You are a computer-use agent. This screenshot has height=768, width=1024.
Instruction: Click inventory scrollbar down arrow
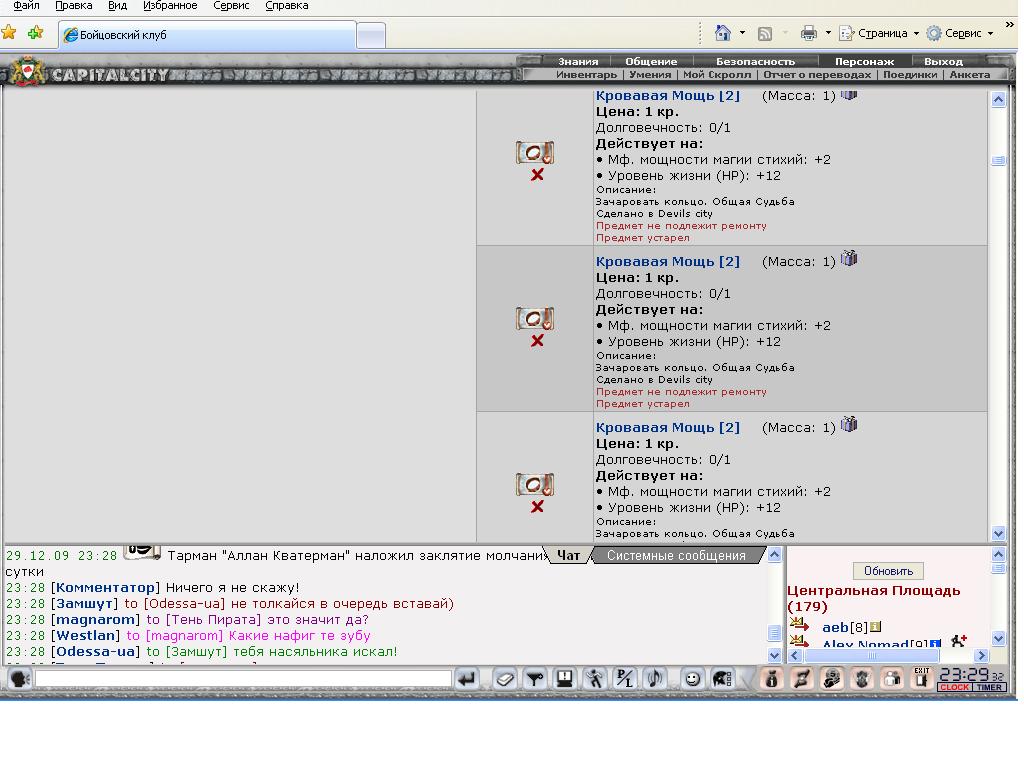999,534
